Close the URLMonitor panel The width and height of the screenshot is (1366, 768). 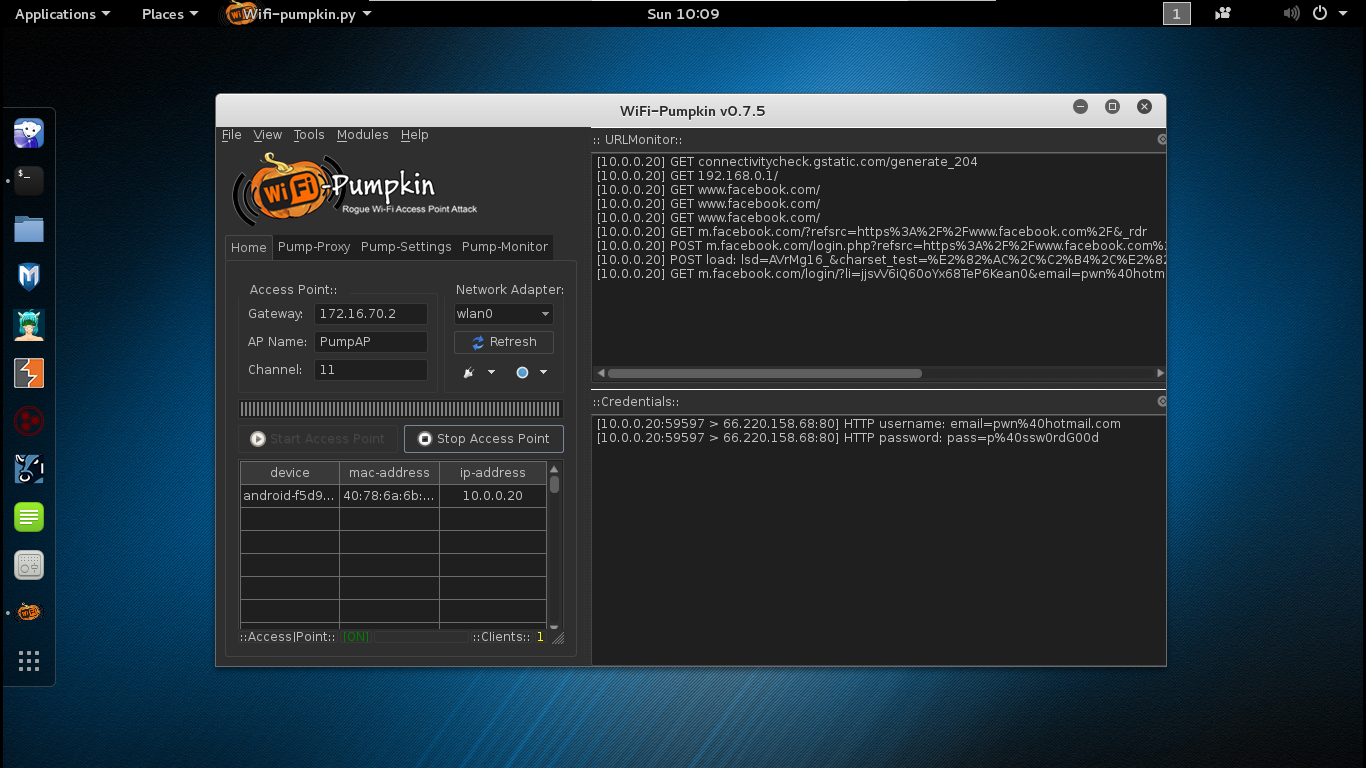click(x=1161, y=140)
